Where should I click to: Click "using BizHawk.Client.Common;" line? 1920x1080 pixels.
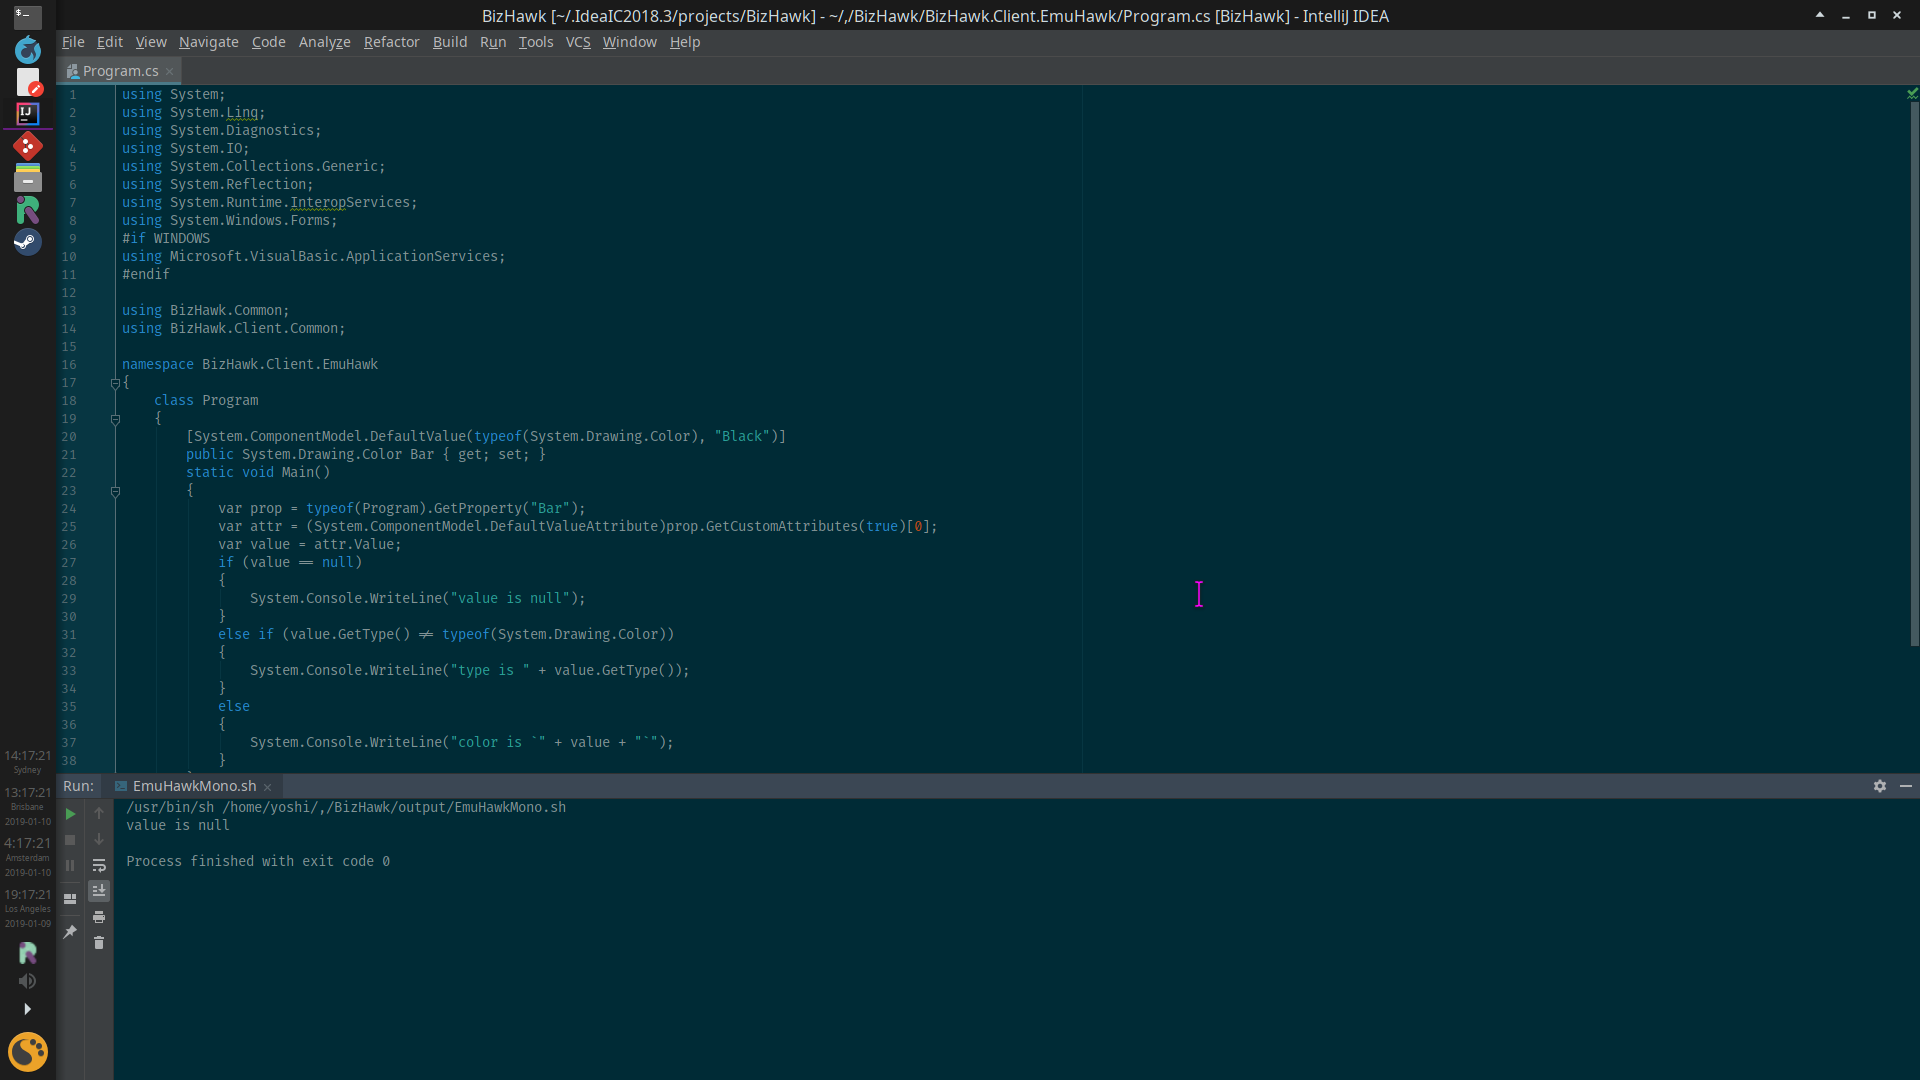[x=234, y=328]
